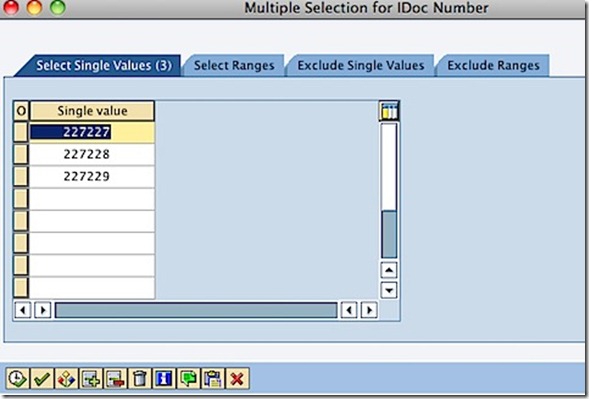Click right arrow at far-right end of horizontal scrollbar
The width and height of the screenshot is (589, 399).
pyautogui.click(x=369, y=310)
